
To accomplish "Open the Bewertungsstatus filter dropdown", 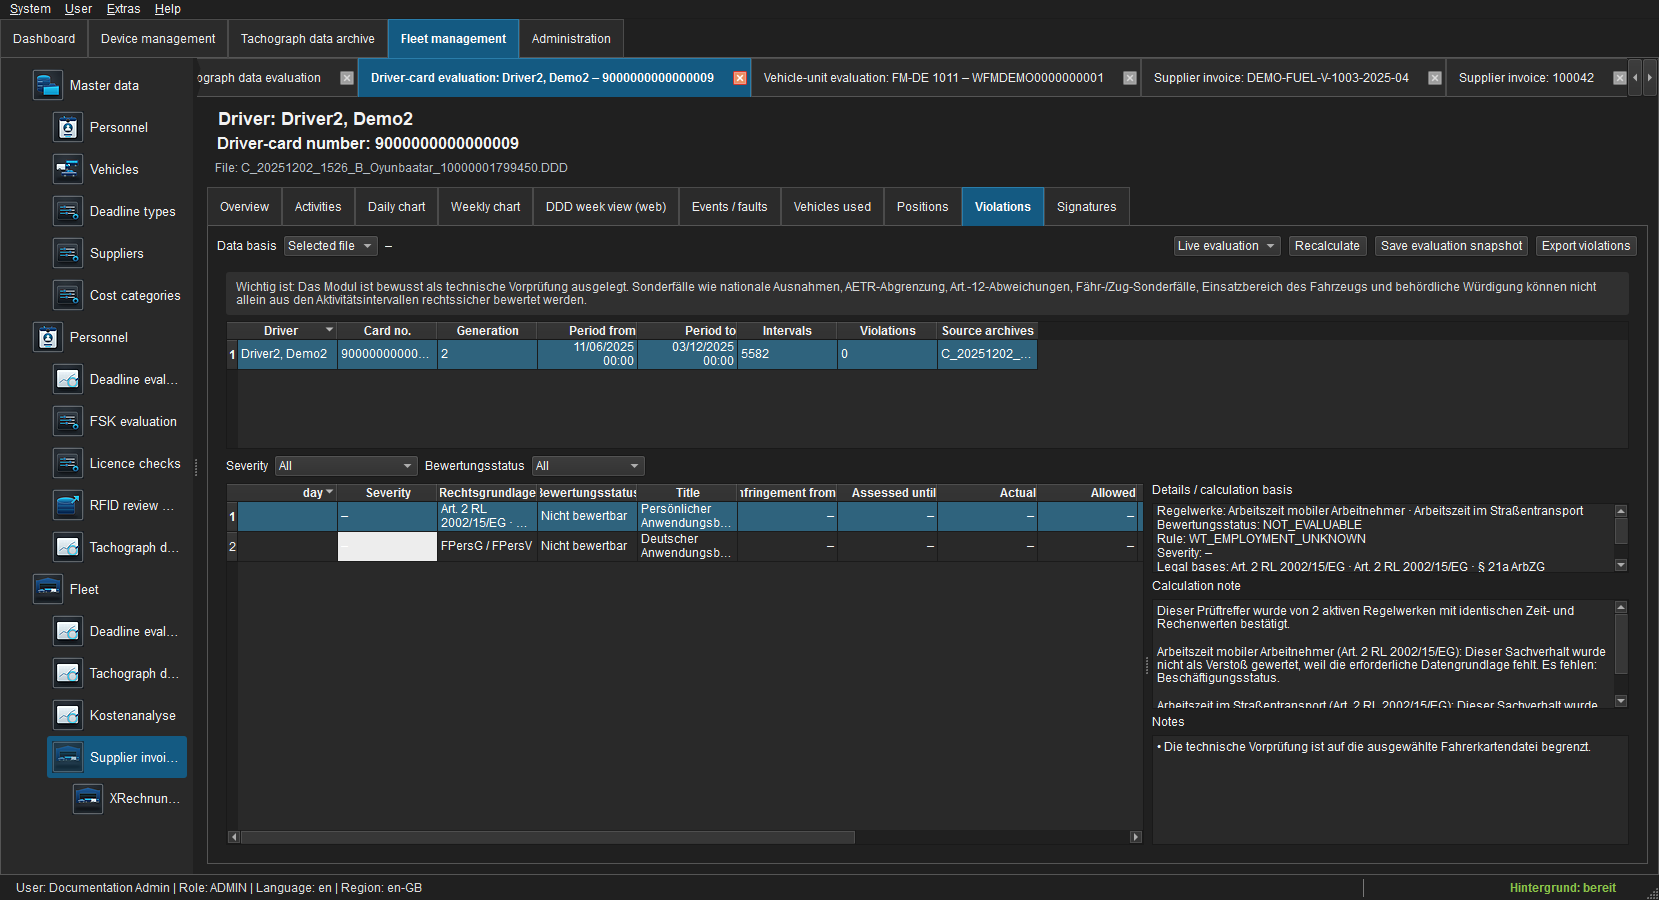I will click(588, 466).
